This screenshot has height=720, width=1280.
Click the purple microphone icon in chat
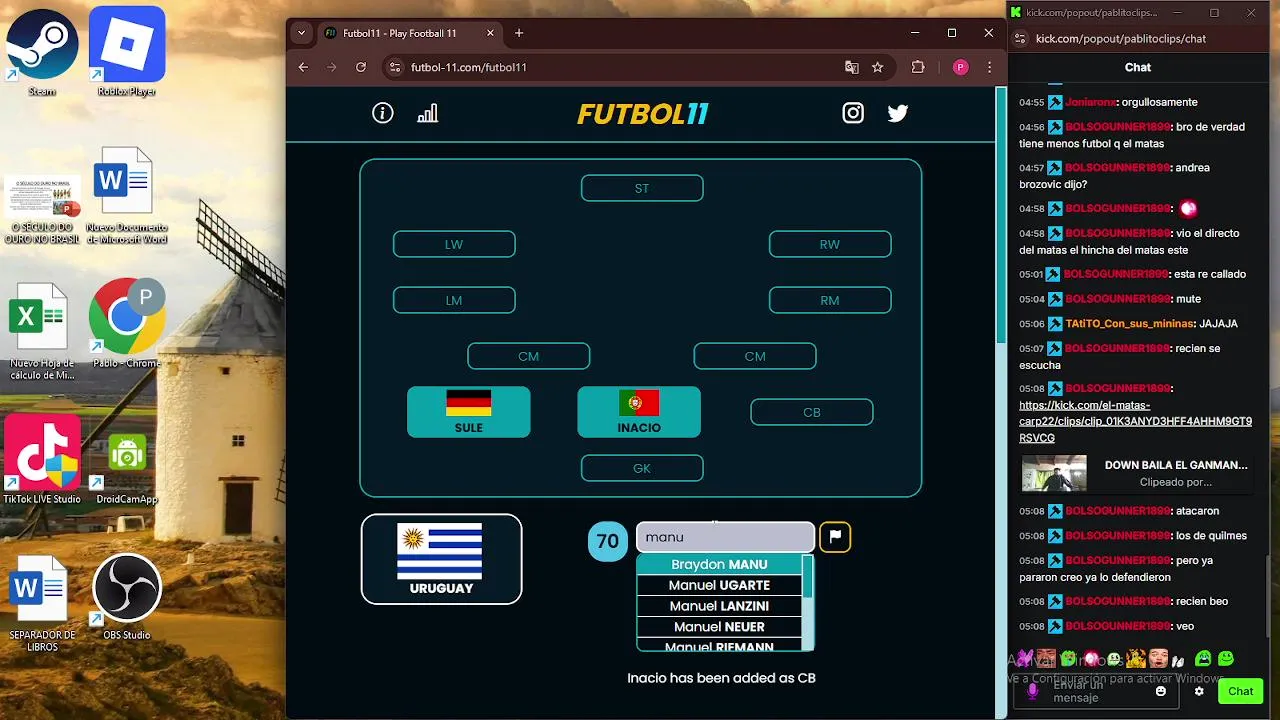(x=1033, y=691)
